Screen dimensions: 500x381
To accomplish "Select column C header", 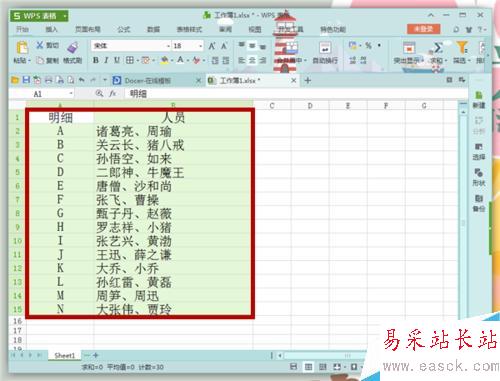I will 272,106.
